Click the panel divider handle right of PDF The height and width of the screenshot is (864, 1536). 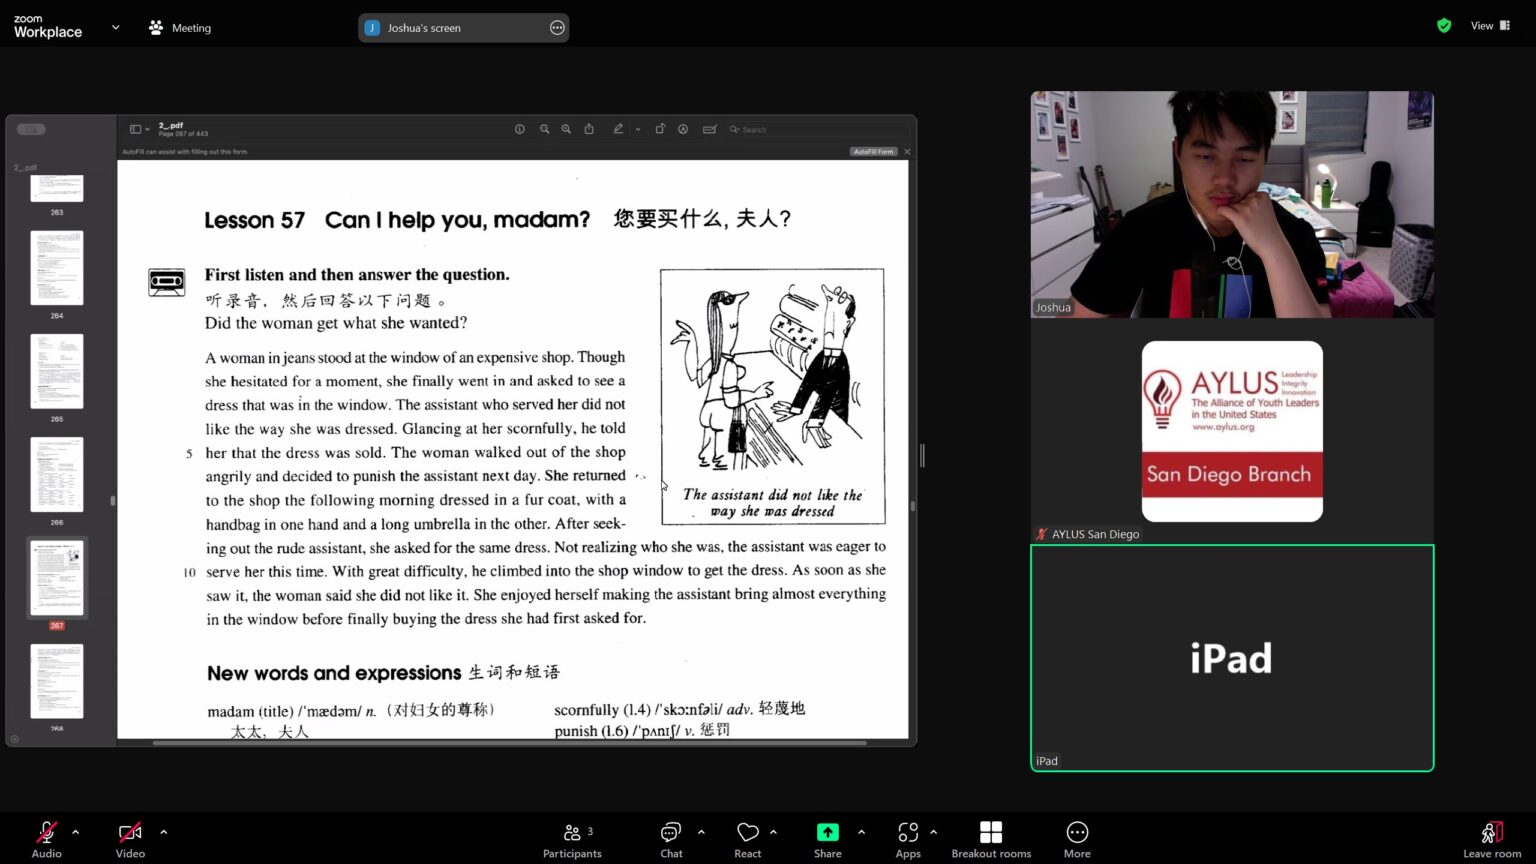pyautogui.click(x=922, y=455)
